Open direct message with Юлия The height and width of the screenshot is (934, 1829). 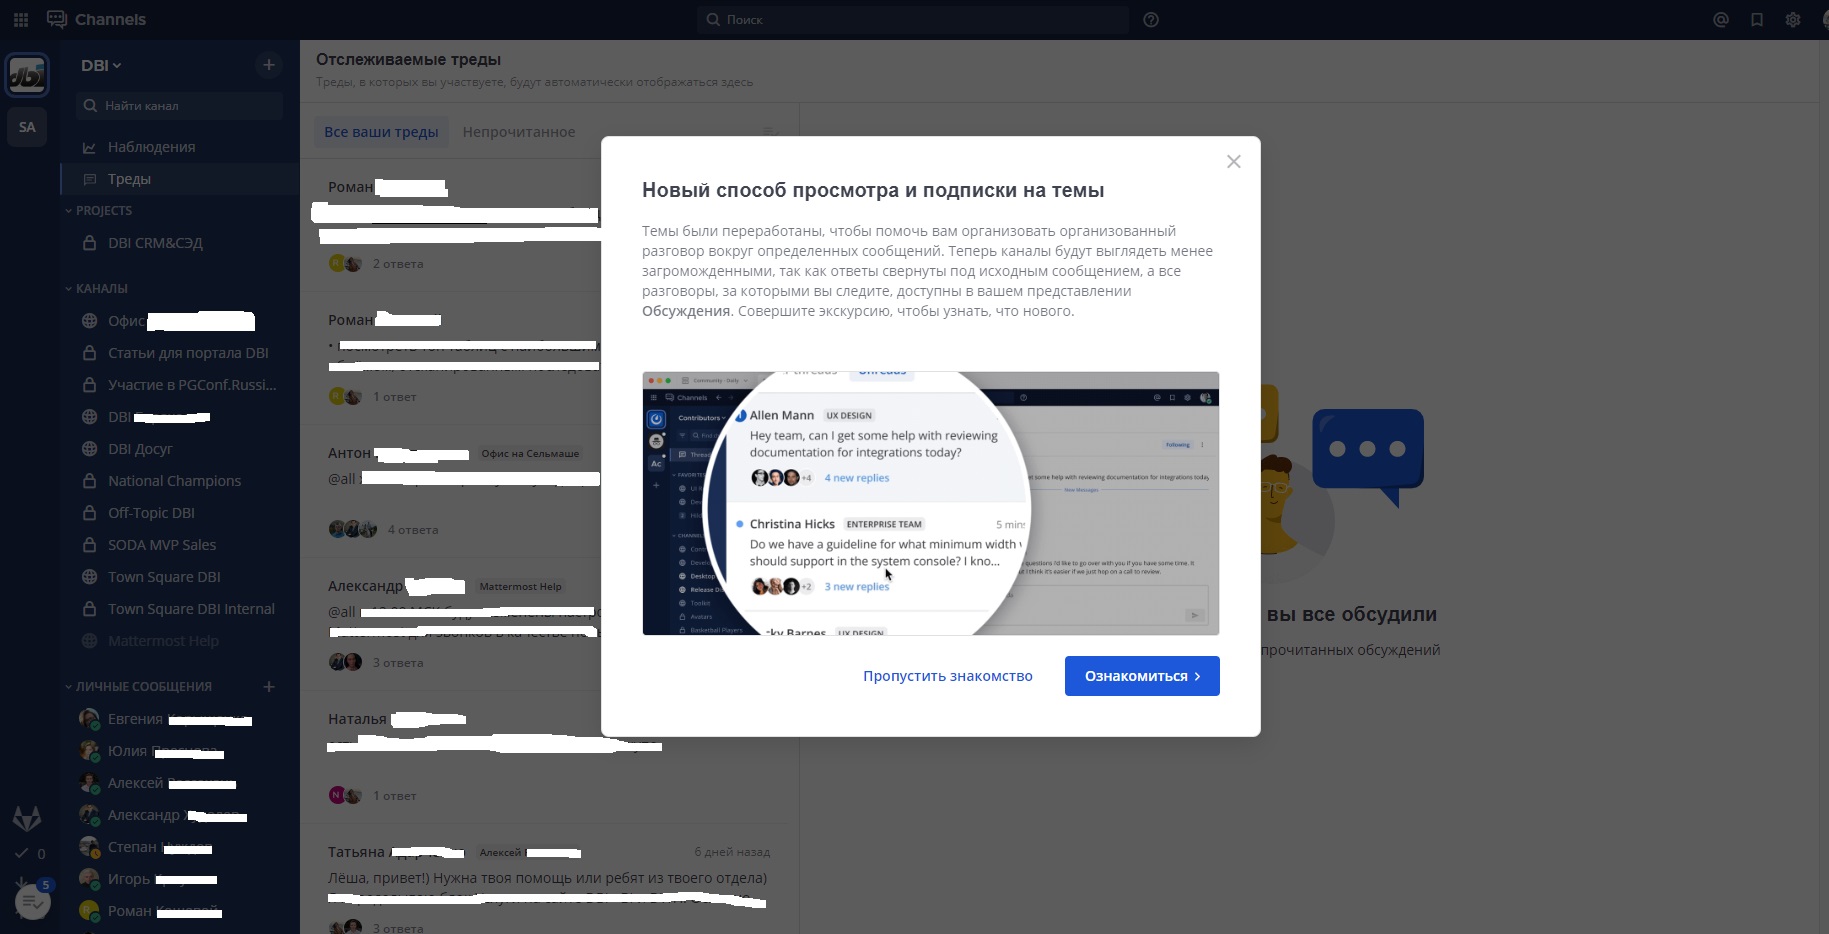coord(180,751)
